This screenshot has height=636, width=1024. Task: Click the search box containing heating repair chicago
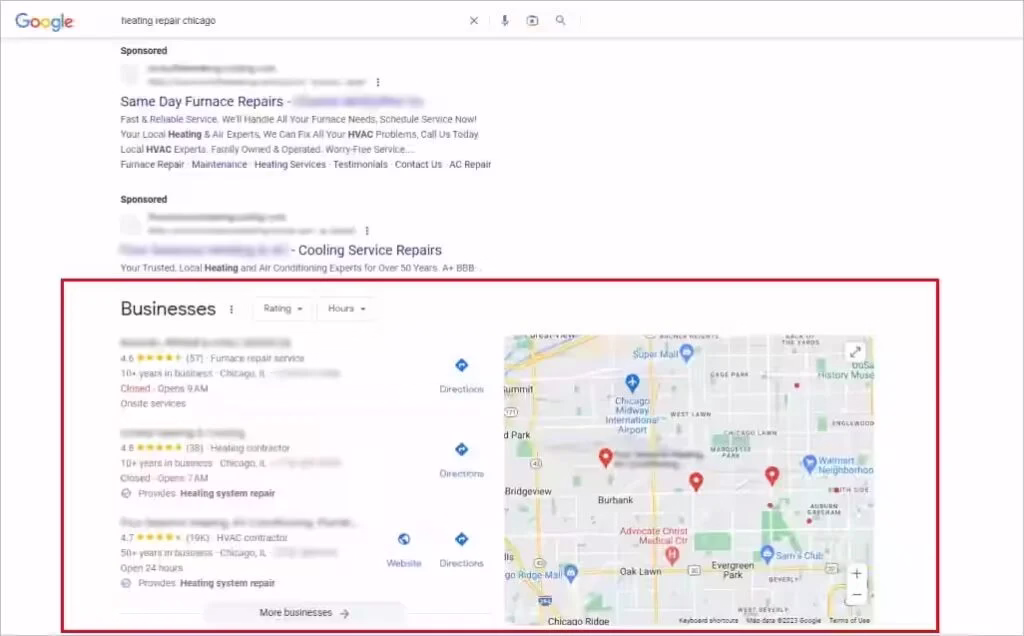(x=291, y=21)
